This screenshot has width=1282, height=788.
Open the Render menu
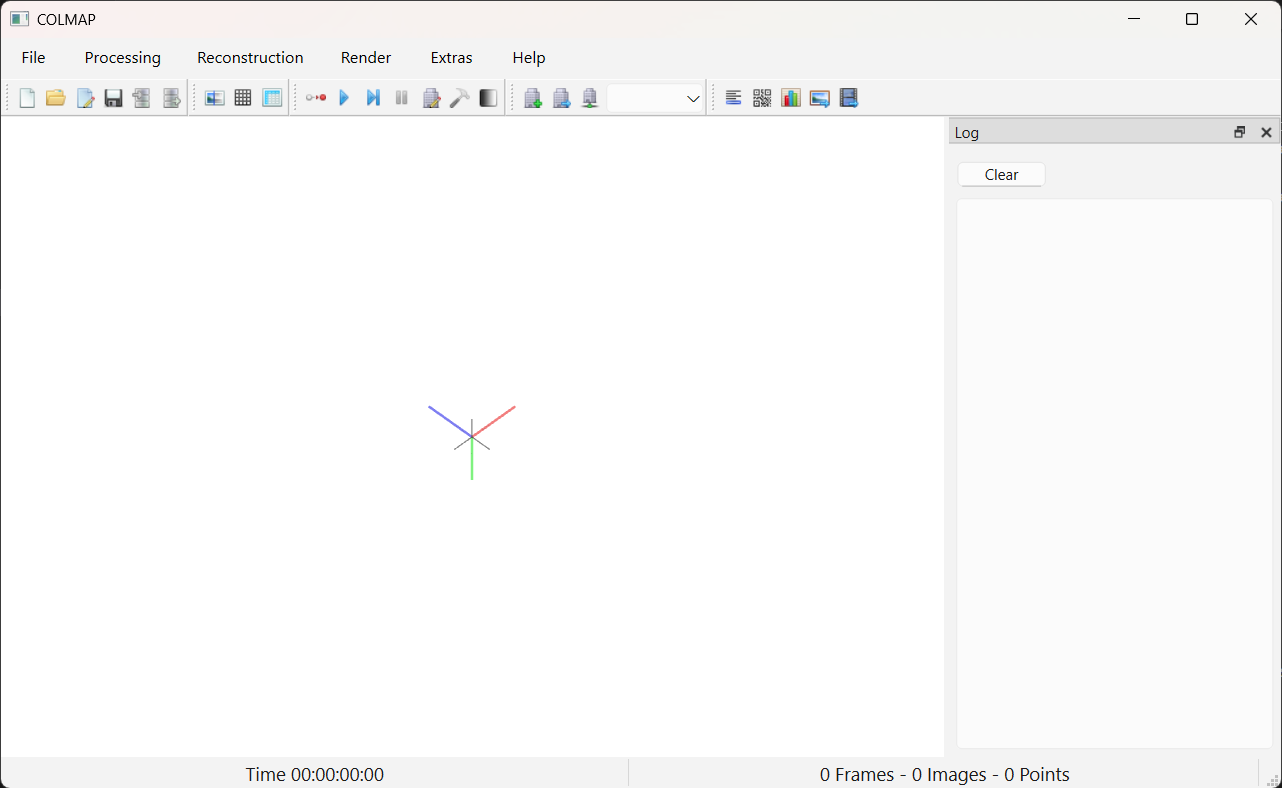pyautogui.click(x=366, y=58)
